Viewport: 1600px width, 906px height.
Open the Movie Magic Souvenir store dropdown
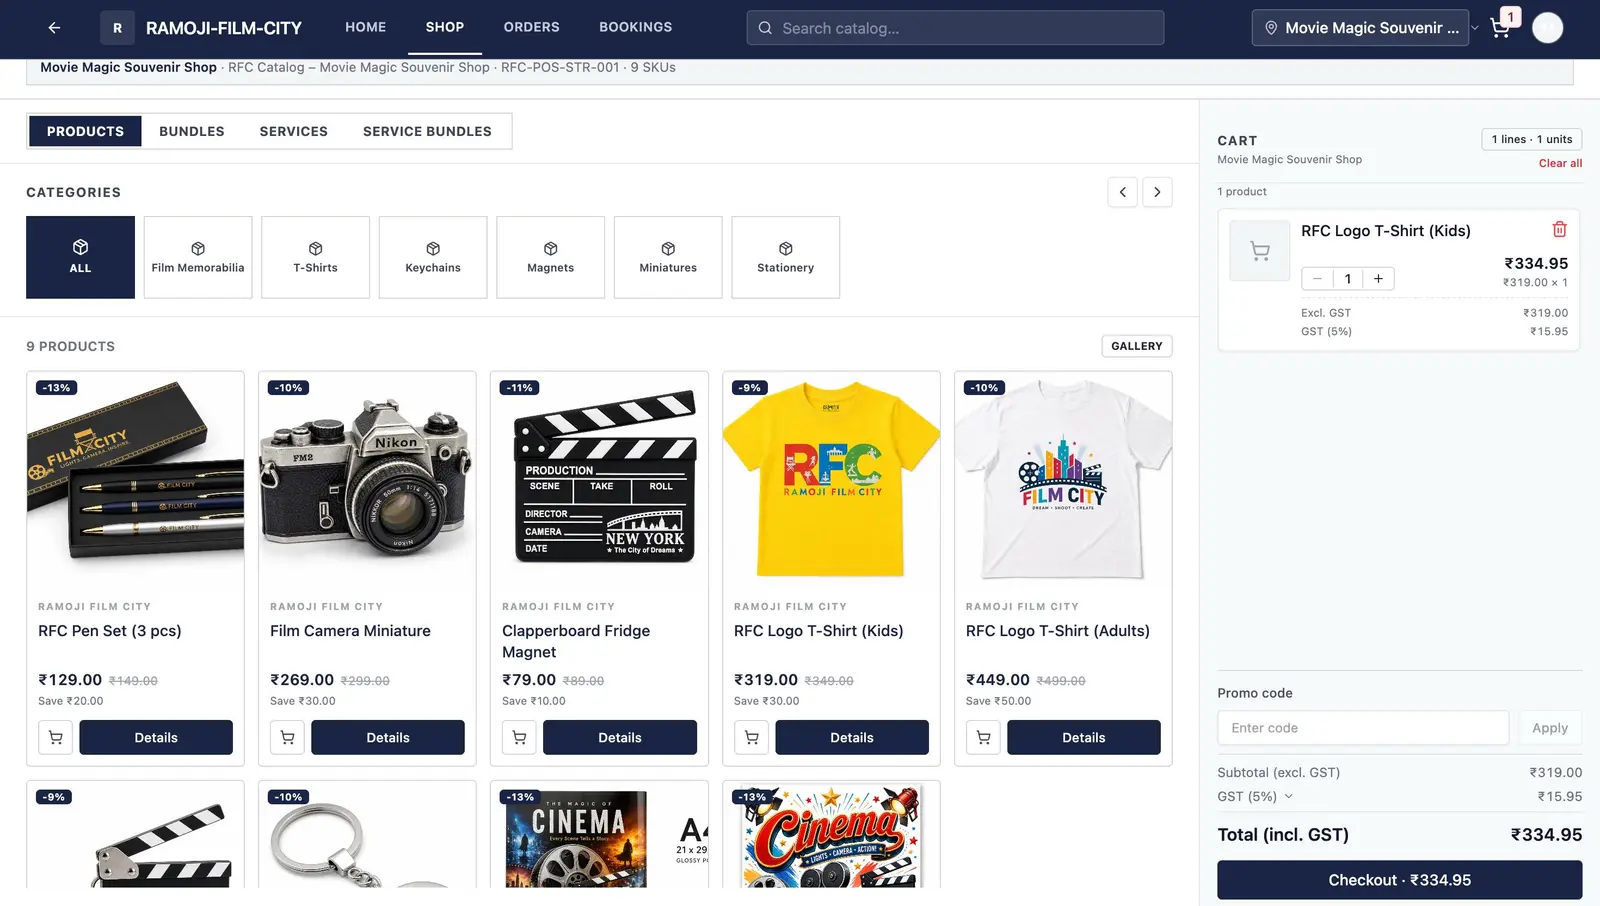click(1360, 28)
